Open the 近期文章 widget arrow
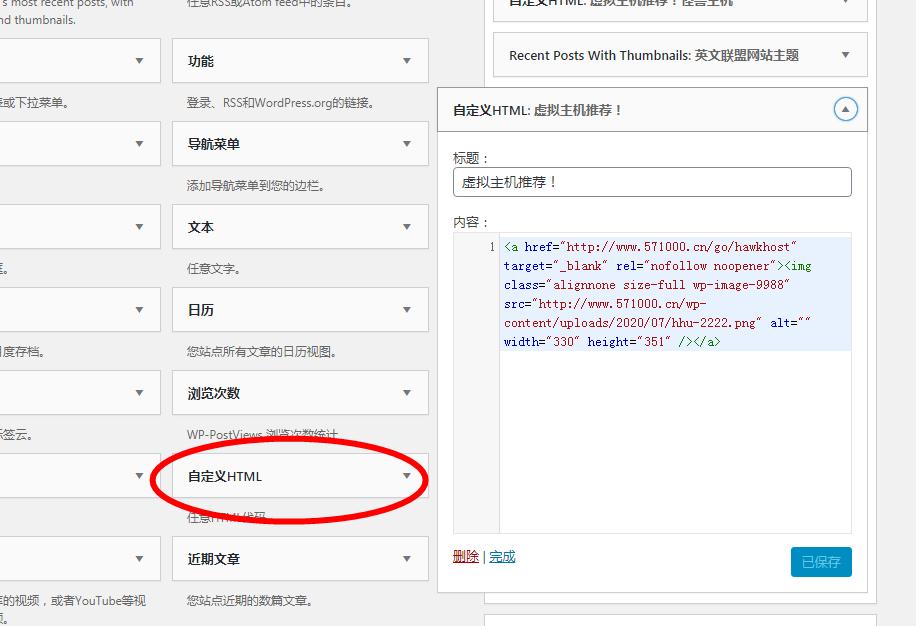Image resolution: width=916 pixels, height=626 pixels. tap(406, 559)
